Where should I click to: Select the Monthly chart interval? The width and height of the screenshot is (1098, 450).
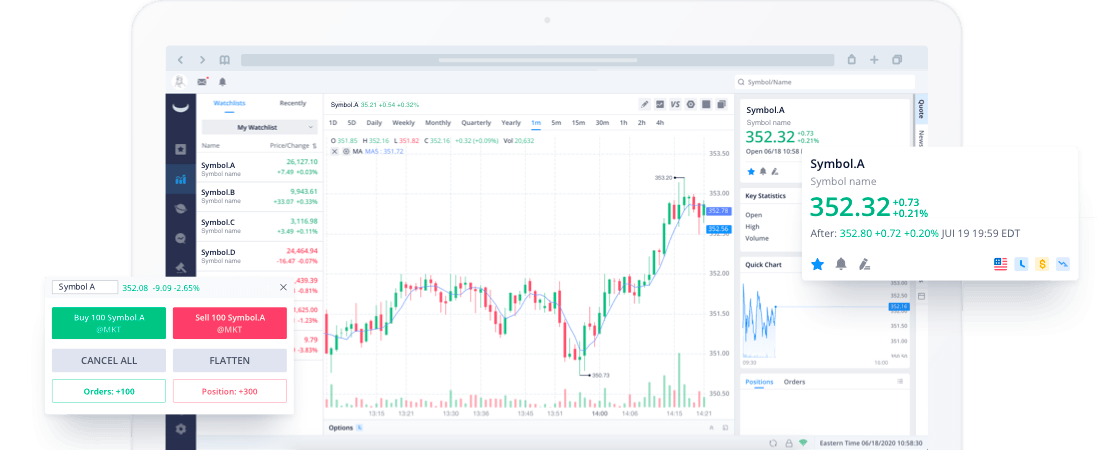tap(438, 122)
